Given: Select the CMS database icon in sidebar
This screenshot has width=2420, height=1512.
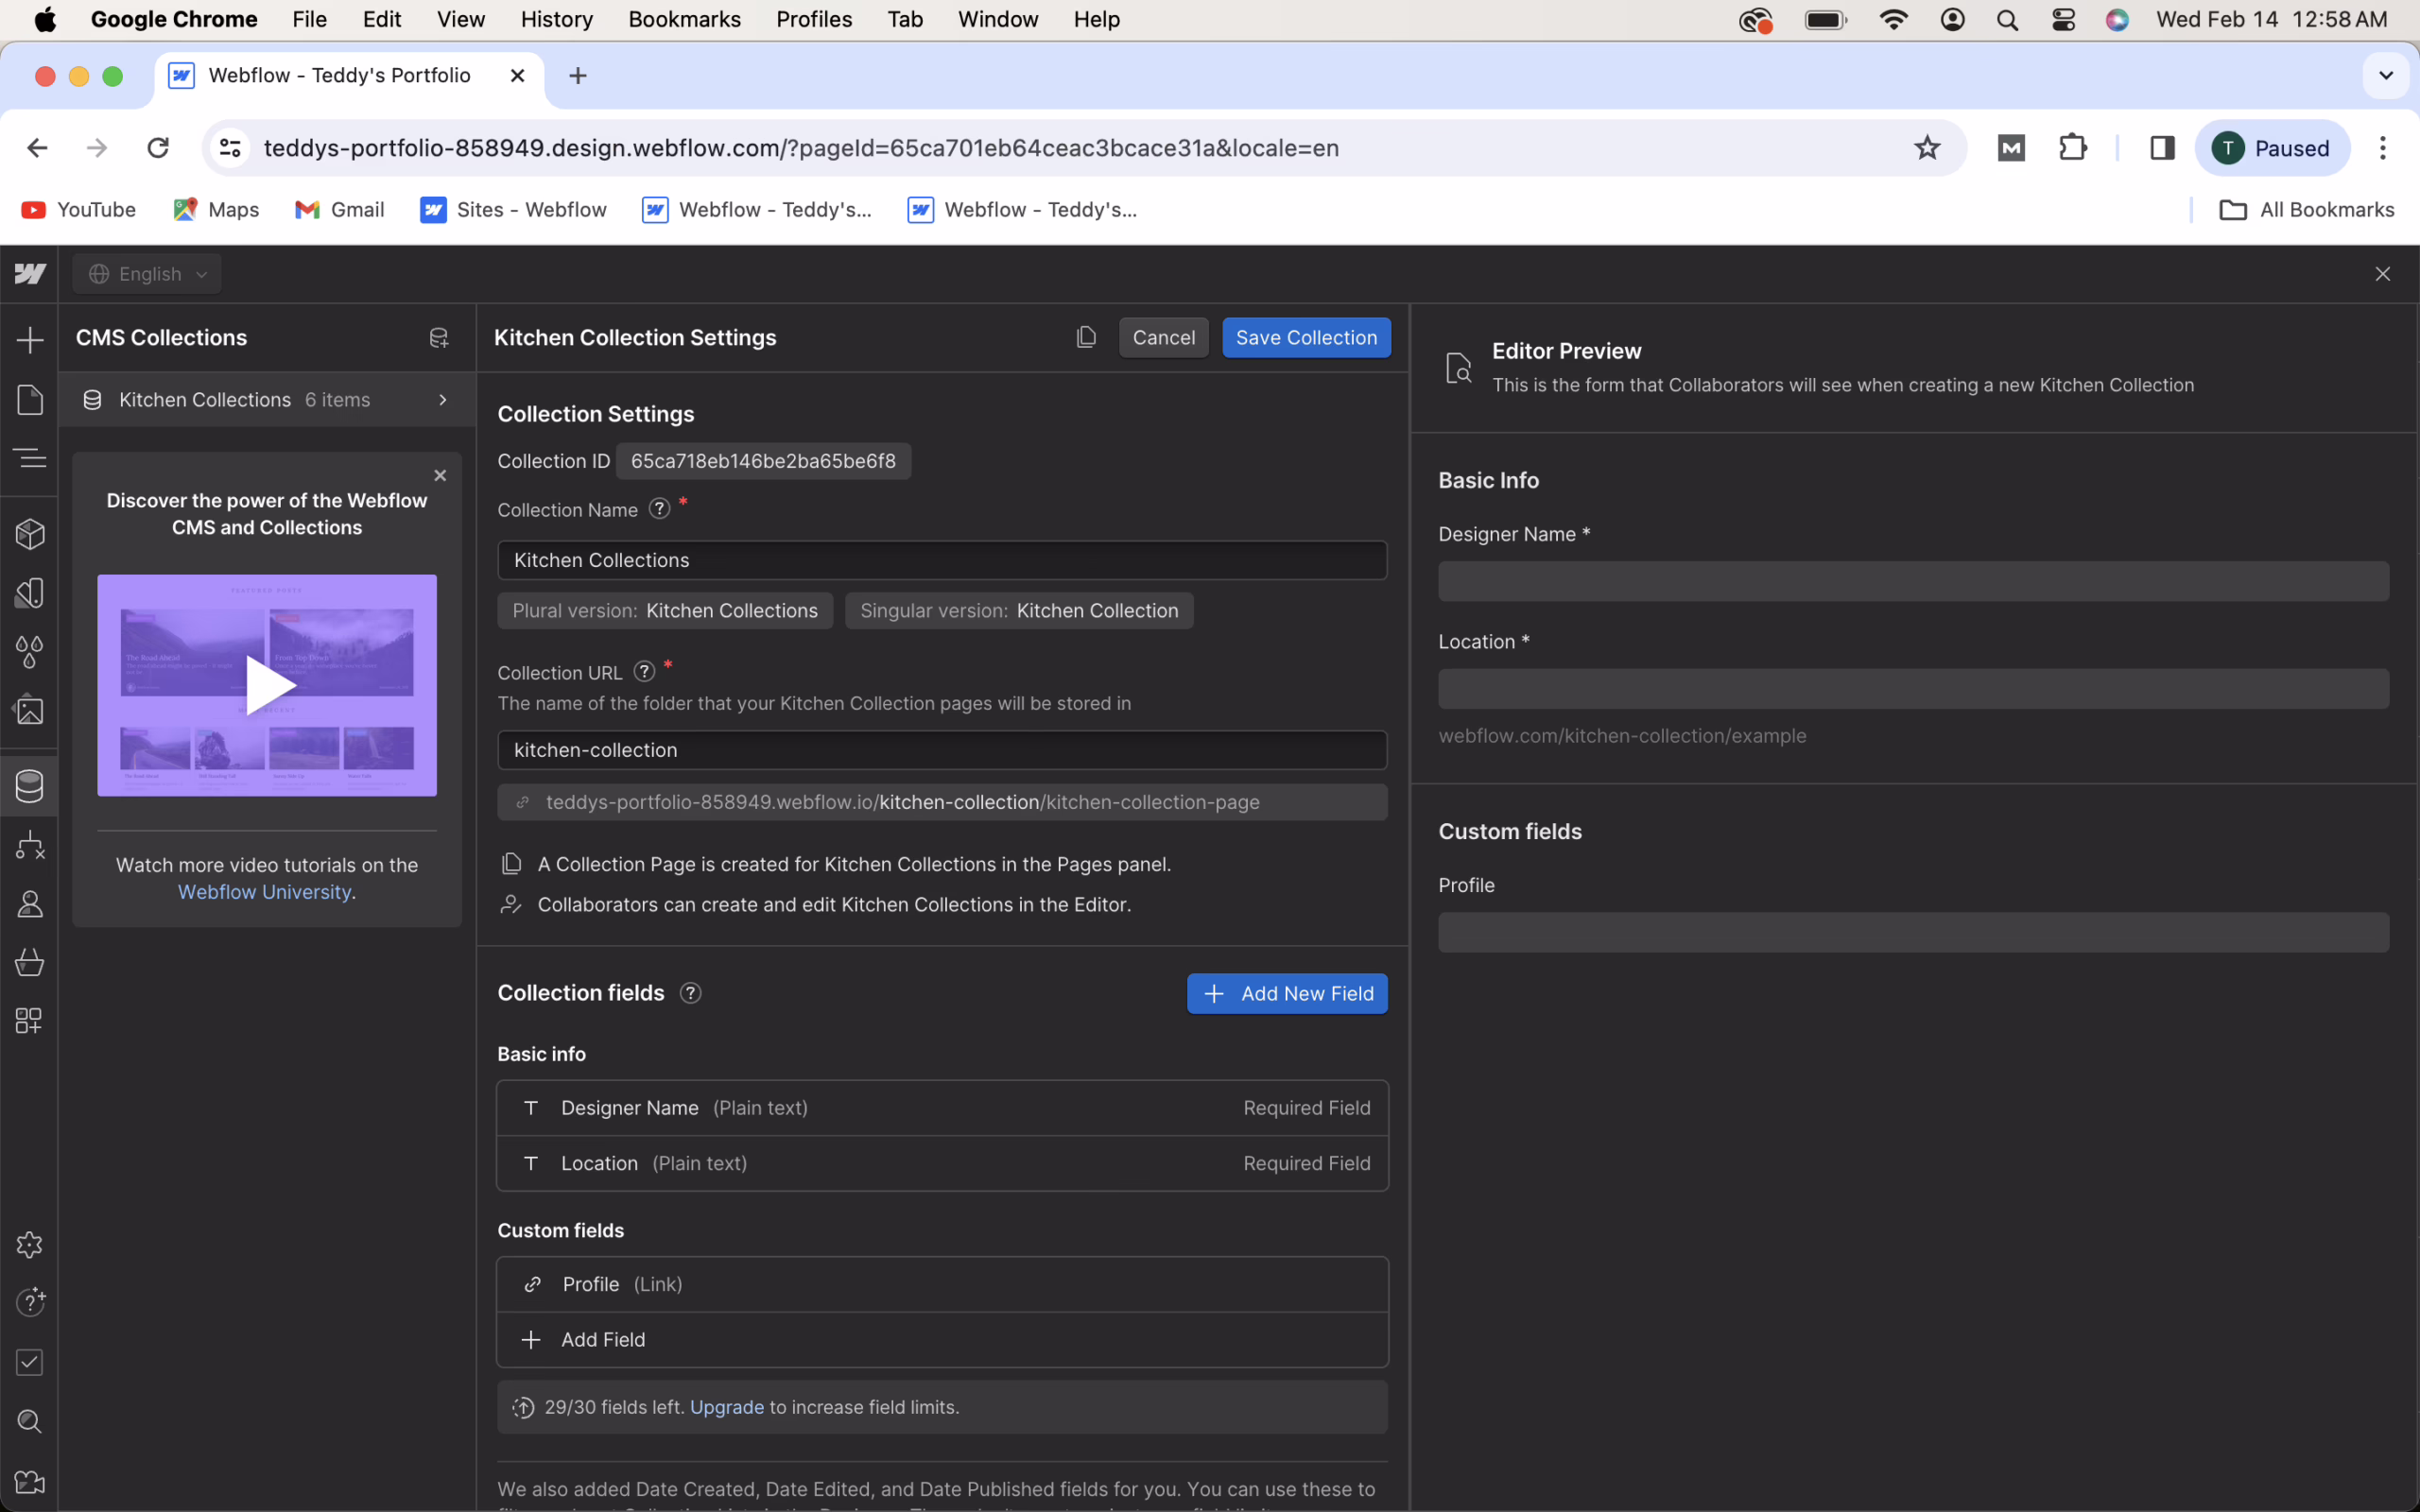Looking at the screenshot, I should tap(30, 787).
